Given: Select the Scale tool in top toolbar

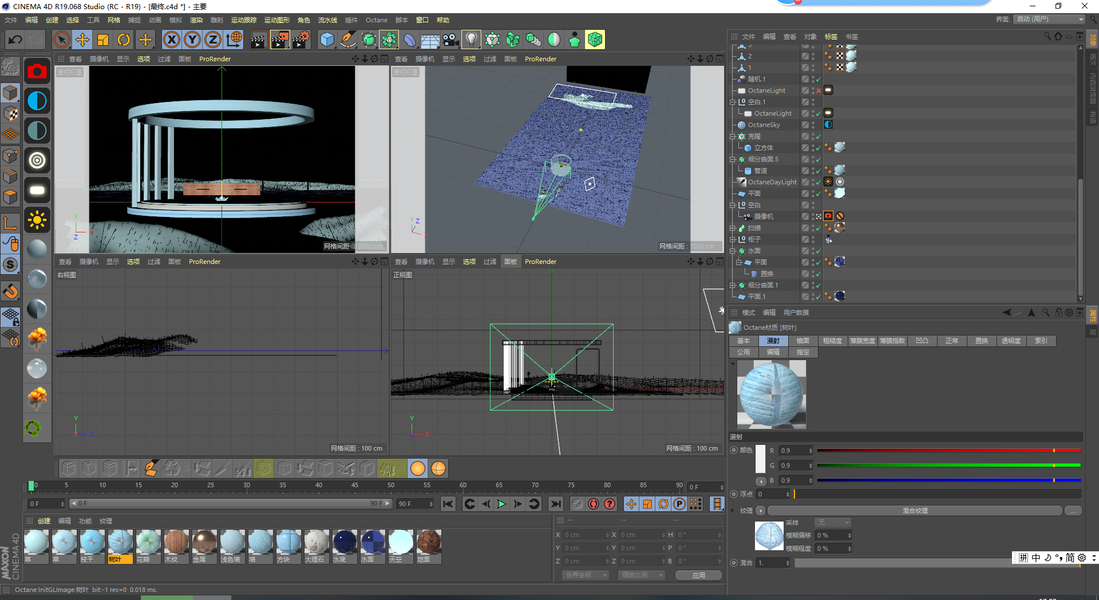Looking at the screenshot, I should (x=103, y=40).
